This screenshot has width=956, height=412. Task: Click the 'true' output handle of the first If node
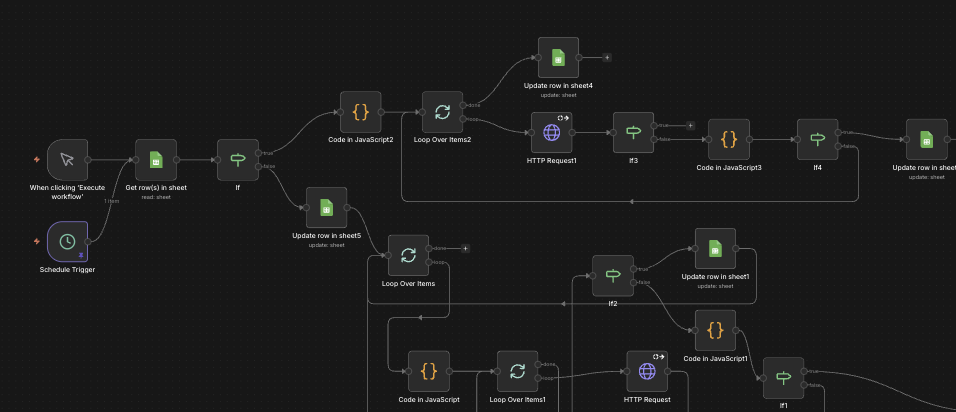point(259,153)
